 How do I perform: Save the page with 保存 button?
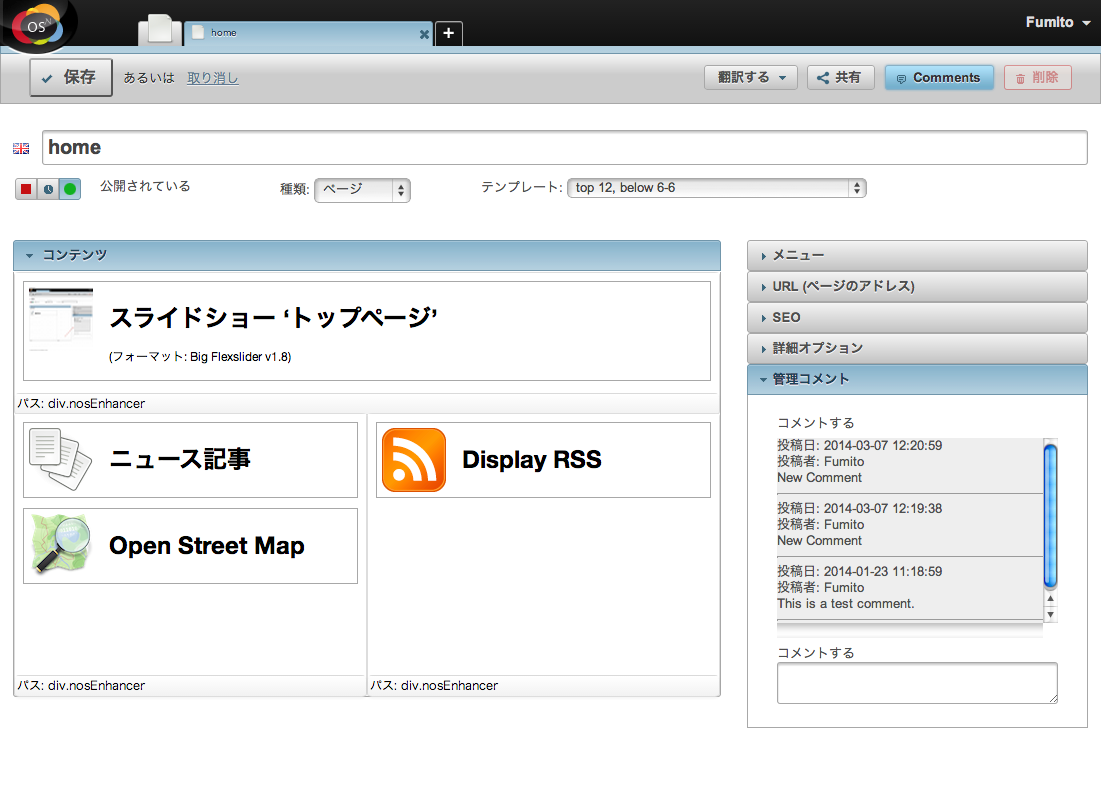tap(71, 77)
